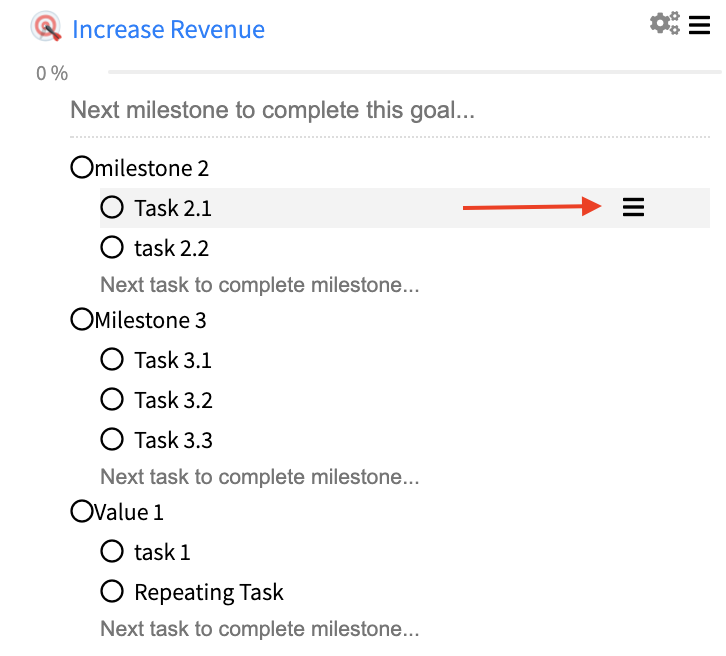The width and height of the screenshot is (726, 656).
Task: Check off Task 3.1 circle
Action: point(112,359)
